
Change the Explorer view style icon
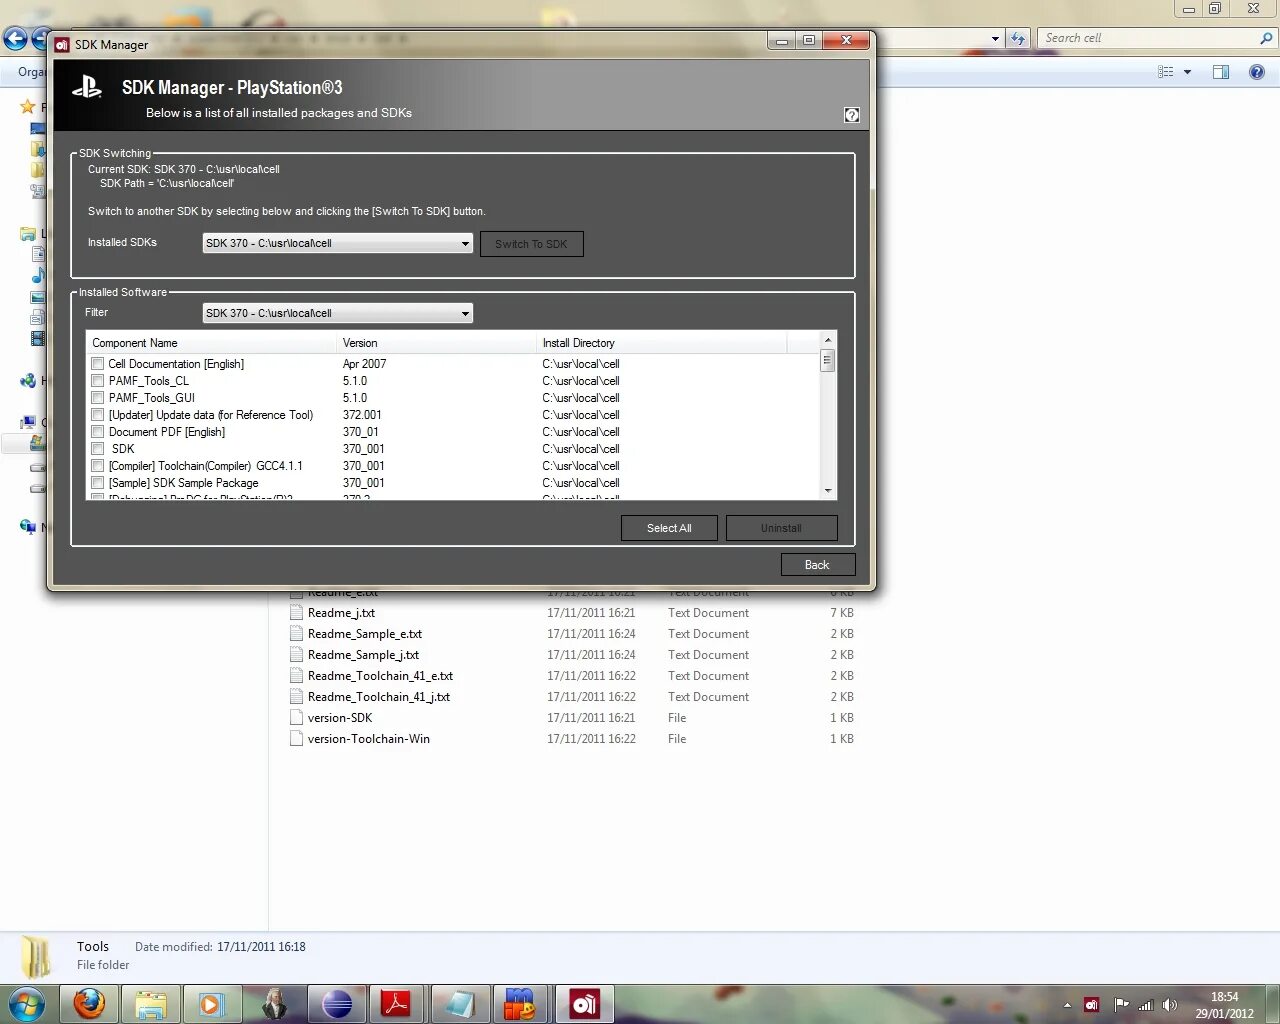pos(1166,72)
